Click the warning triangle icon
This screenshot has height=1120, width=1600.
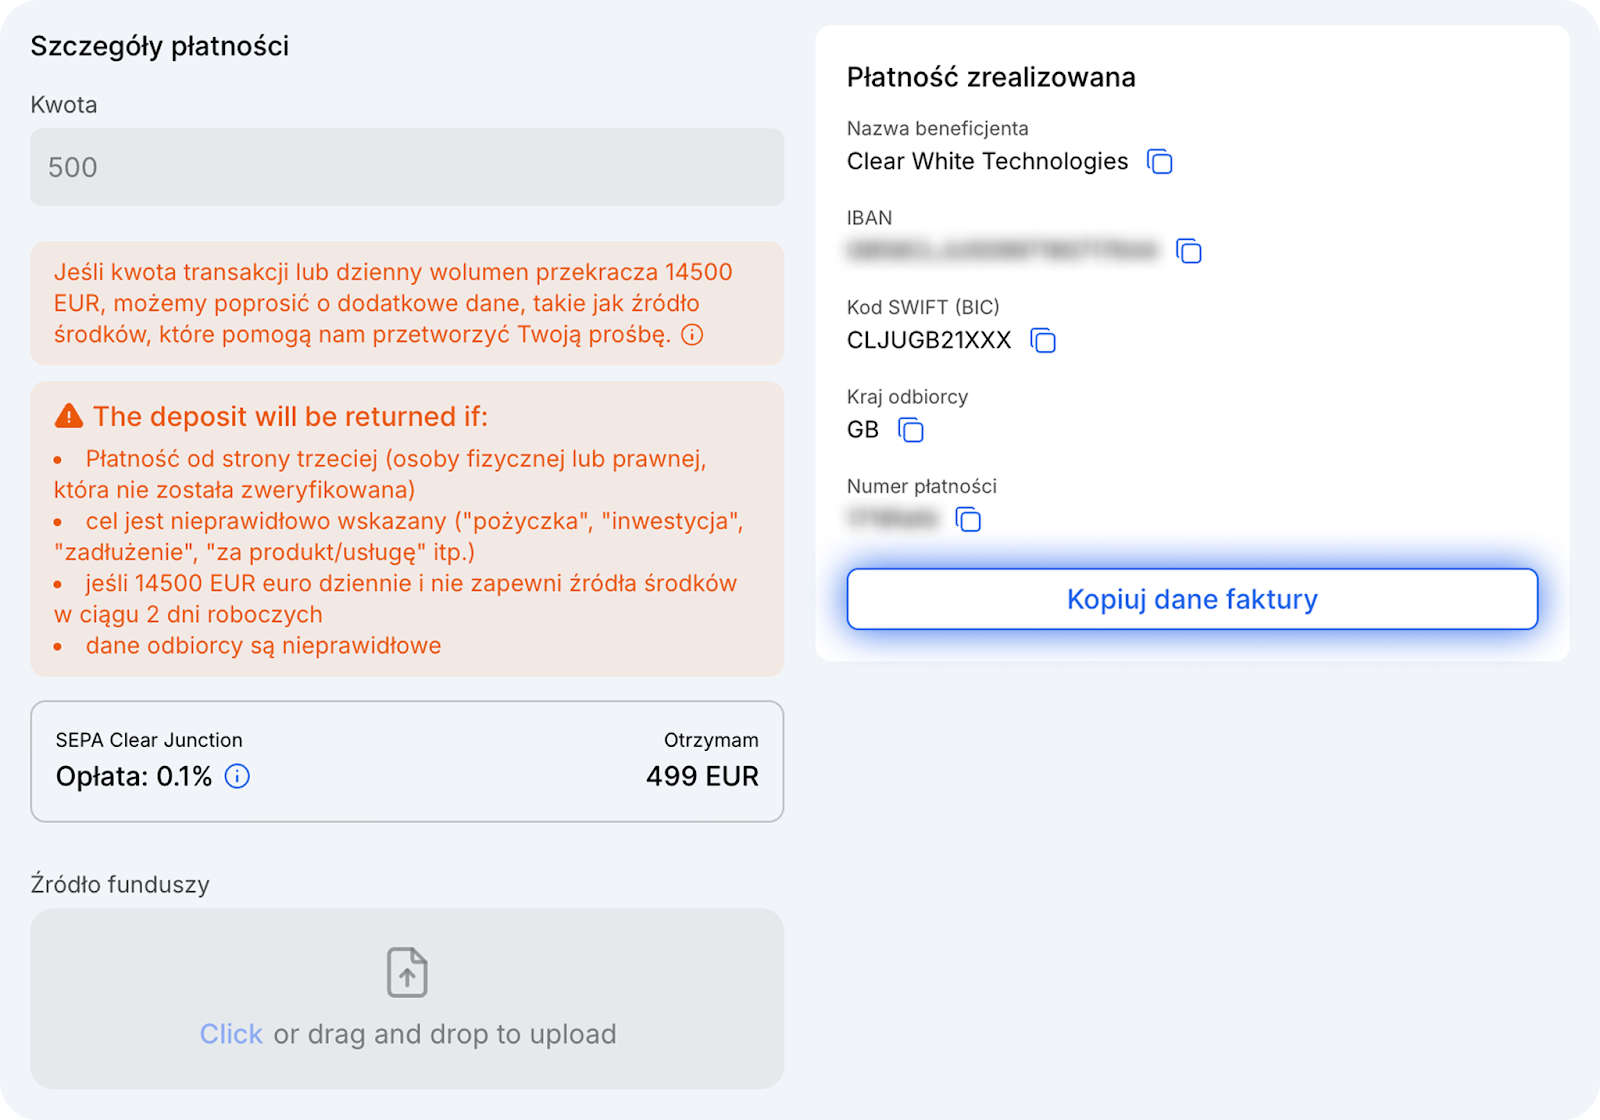(x=69, y=416)
